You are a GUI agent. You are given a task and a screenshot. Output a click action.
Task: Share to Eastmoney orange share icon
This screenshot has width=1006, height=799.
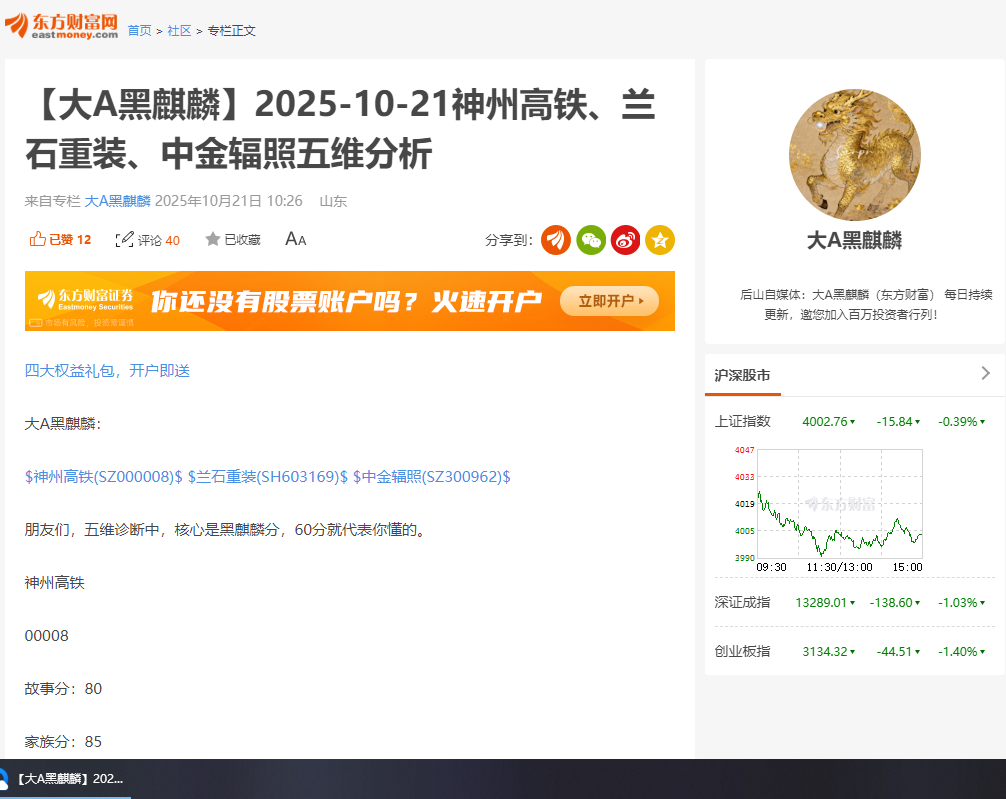point(556,240)
